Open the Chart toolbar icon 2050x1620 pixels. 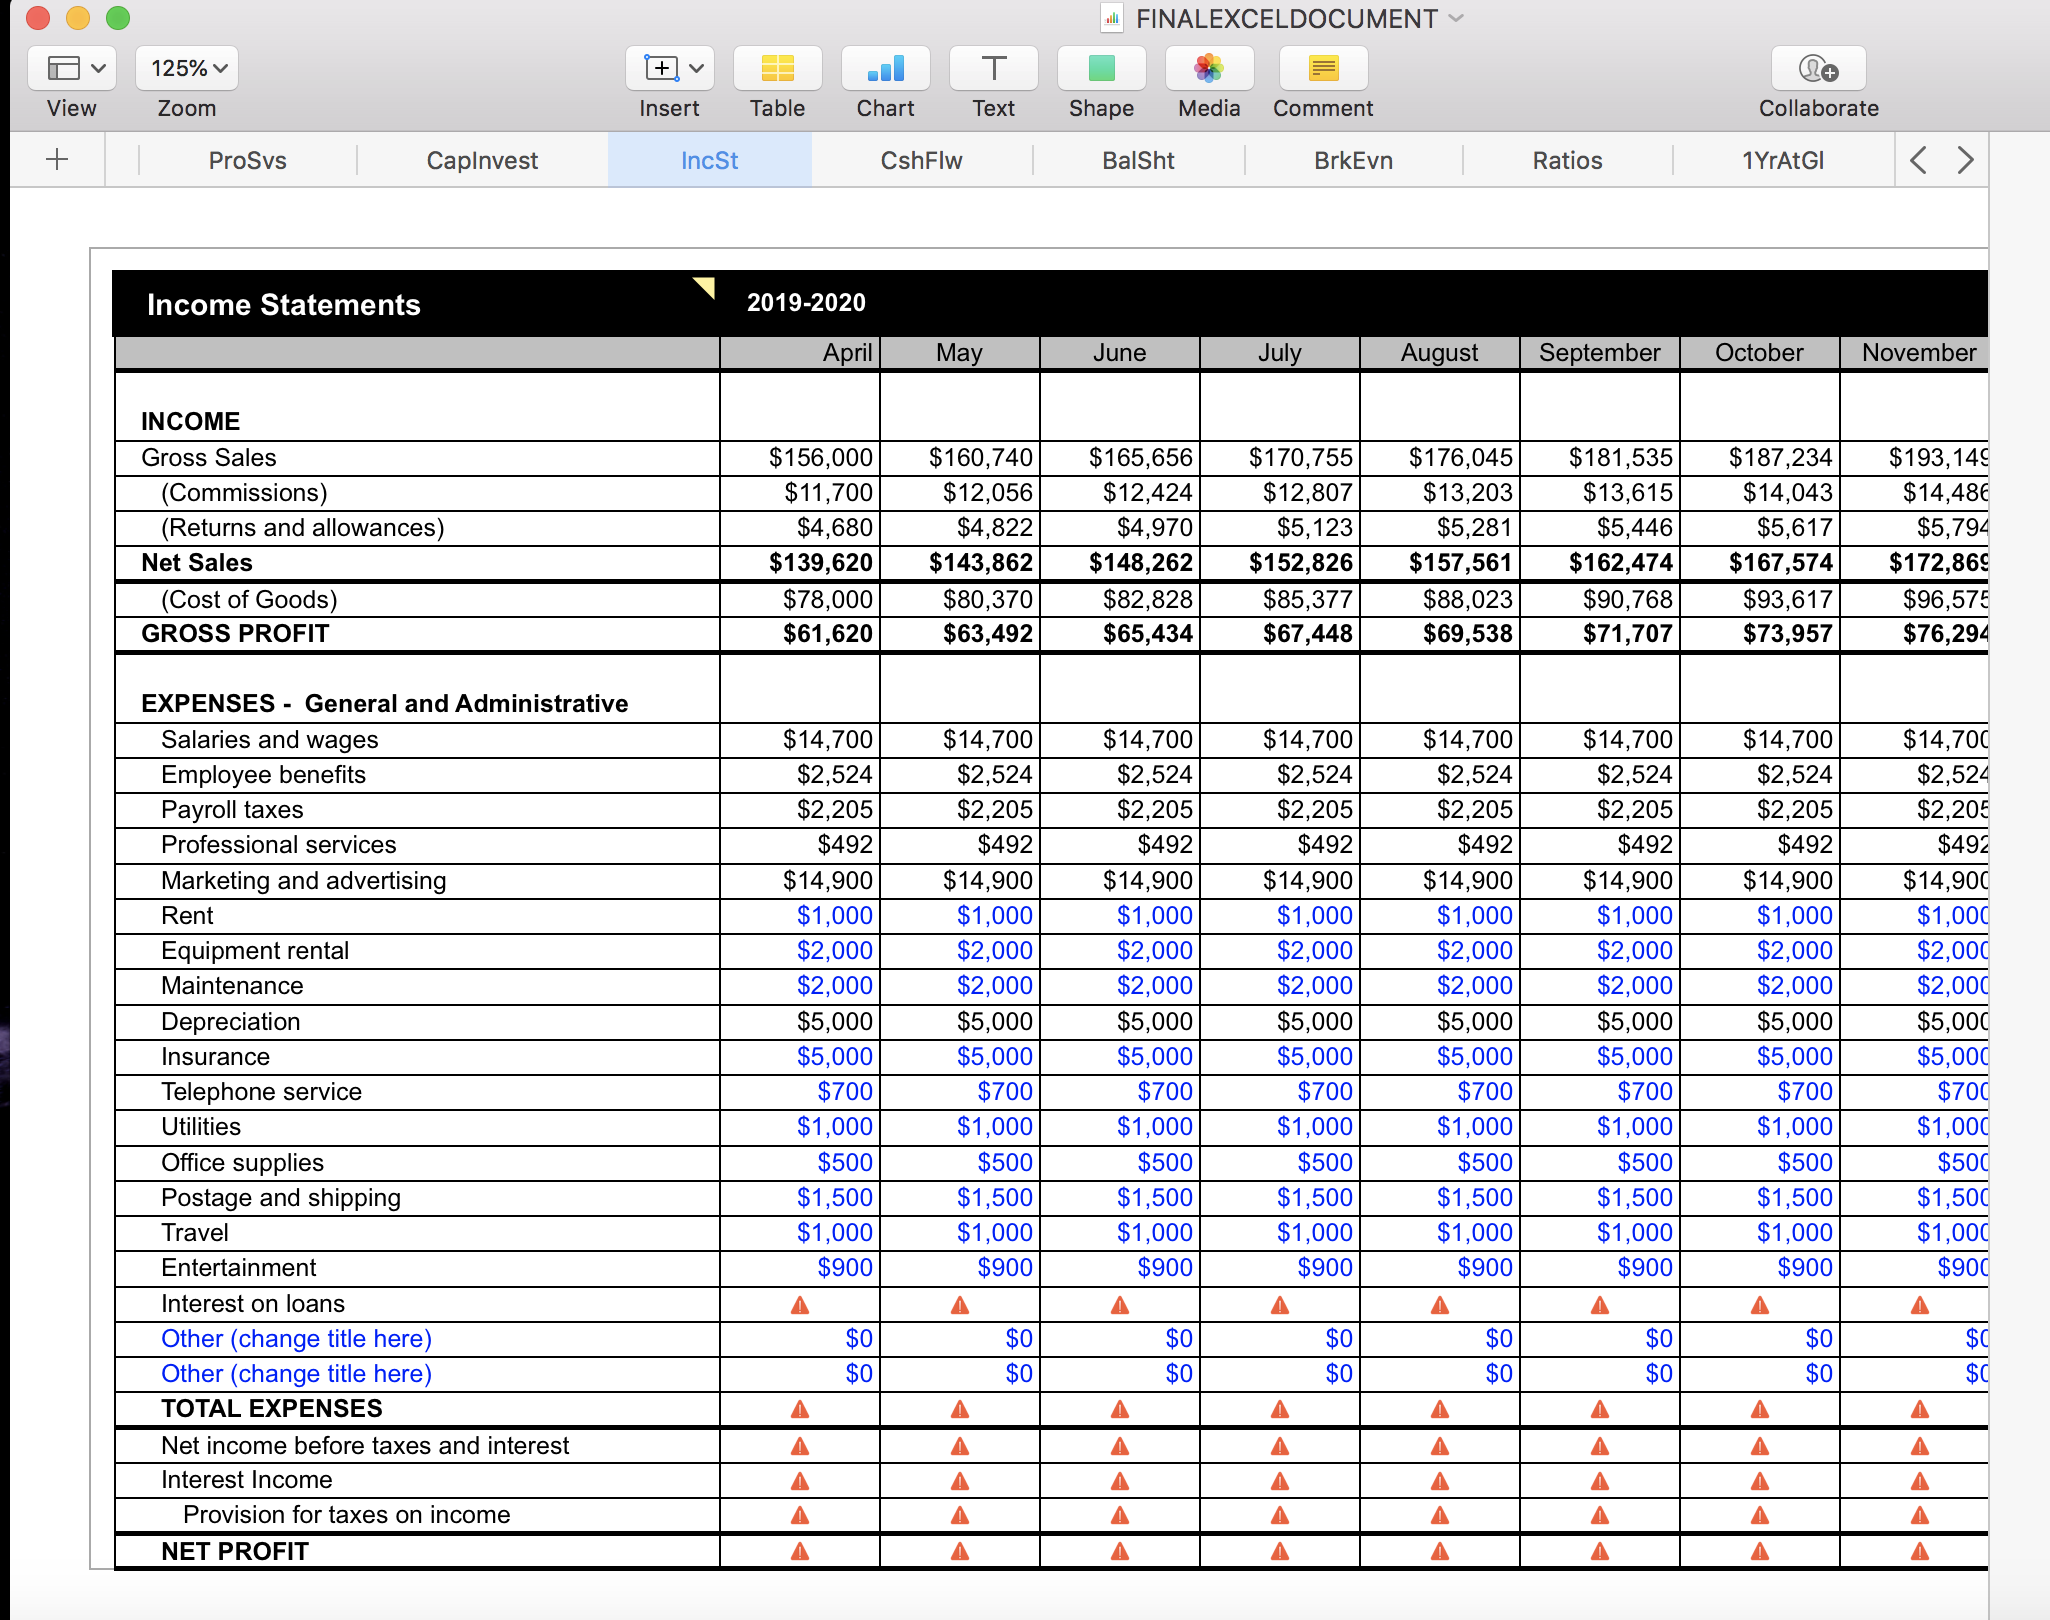coord(885,68)
